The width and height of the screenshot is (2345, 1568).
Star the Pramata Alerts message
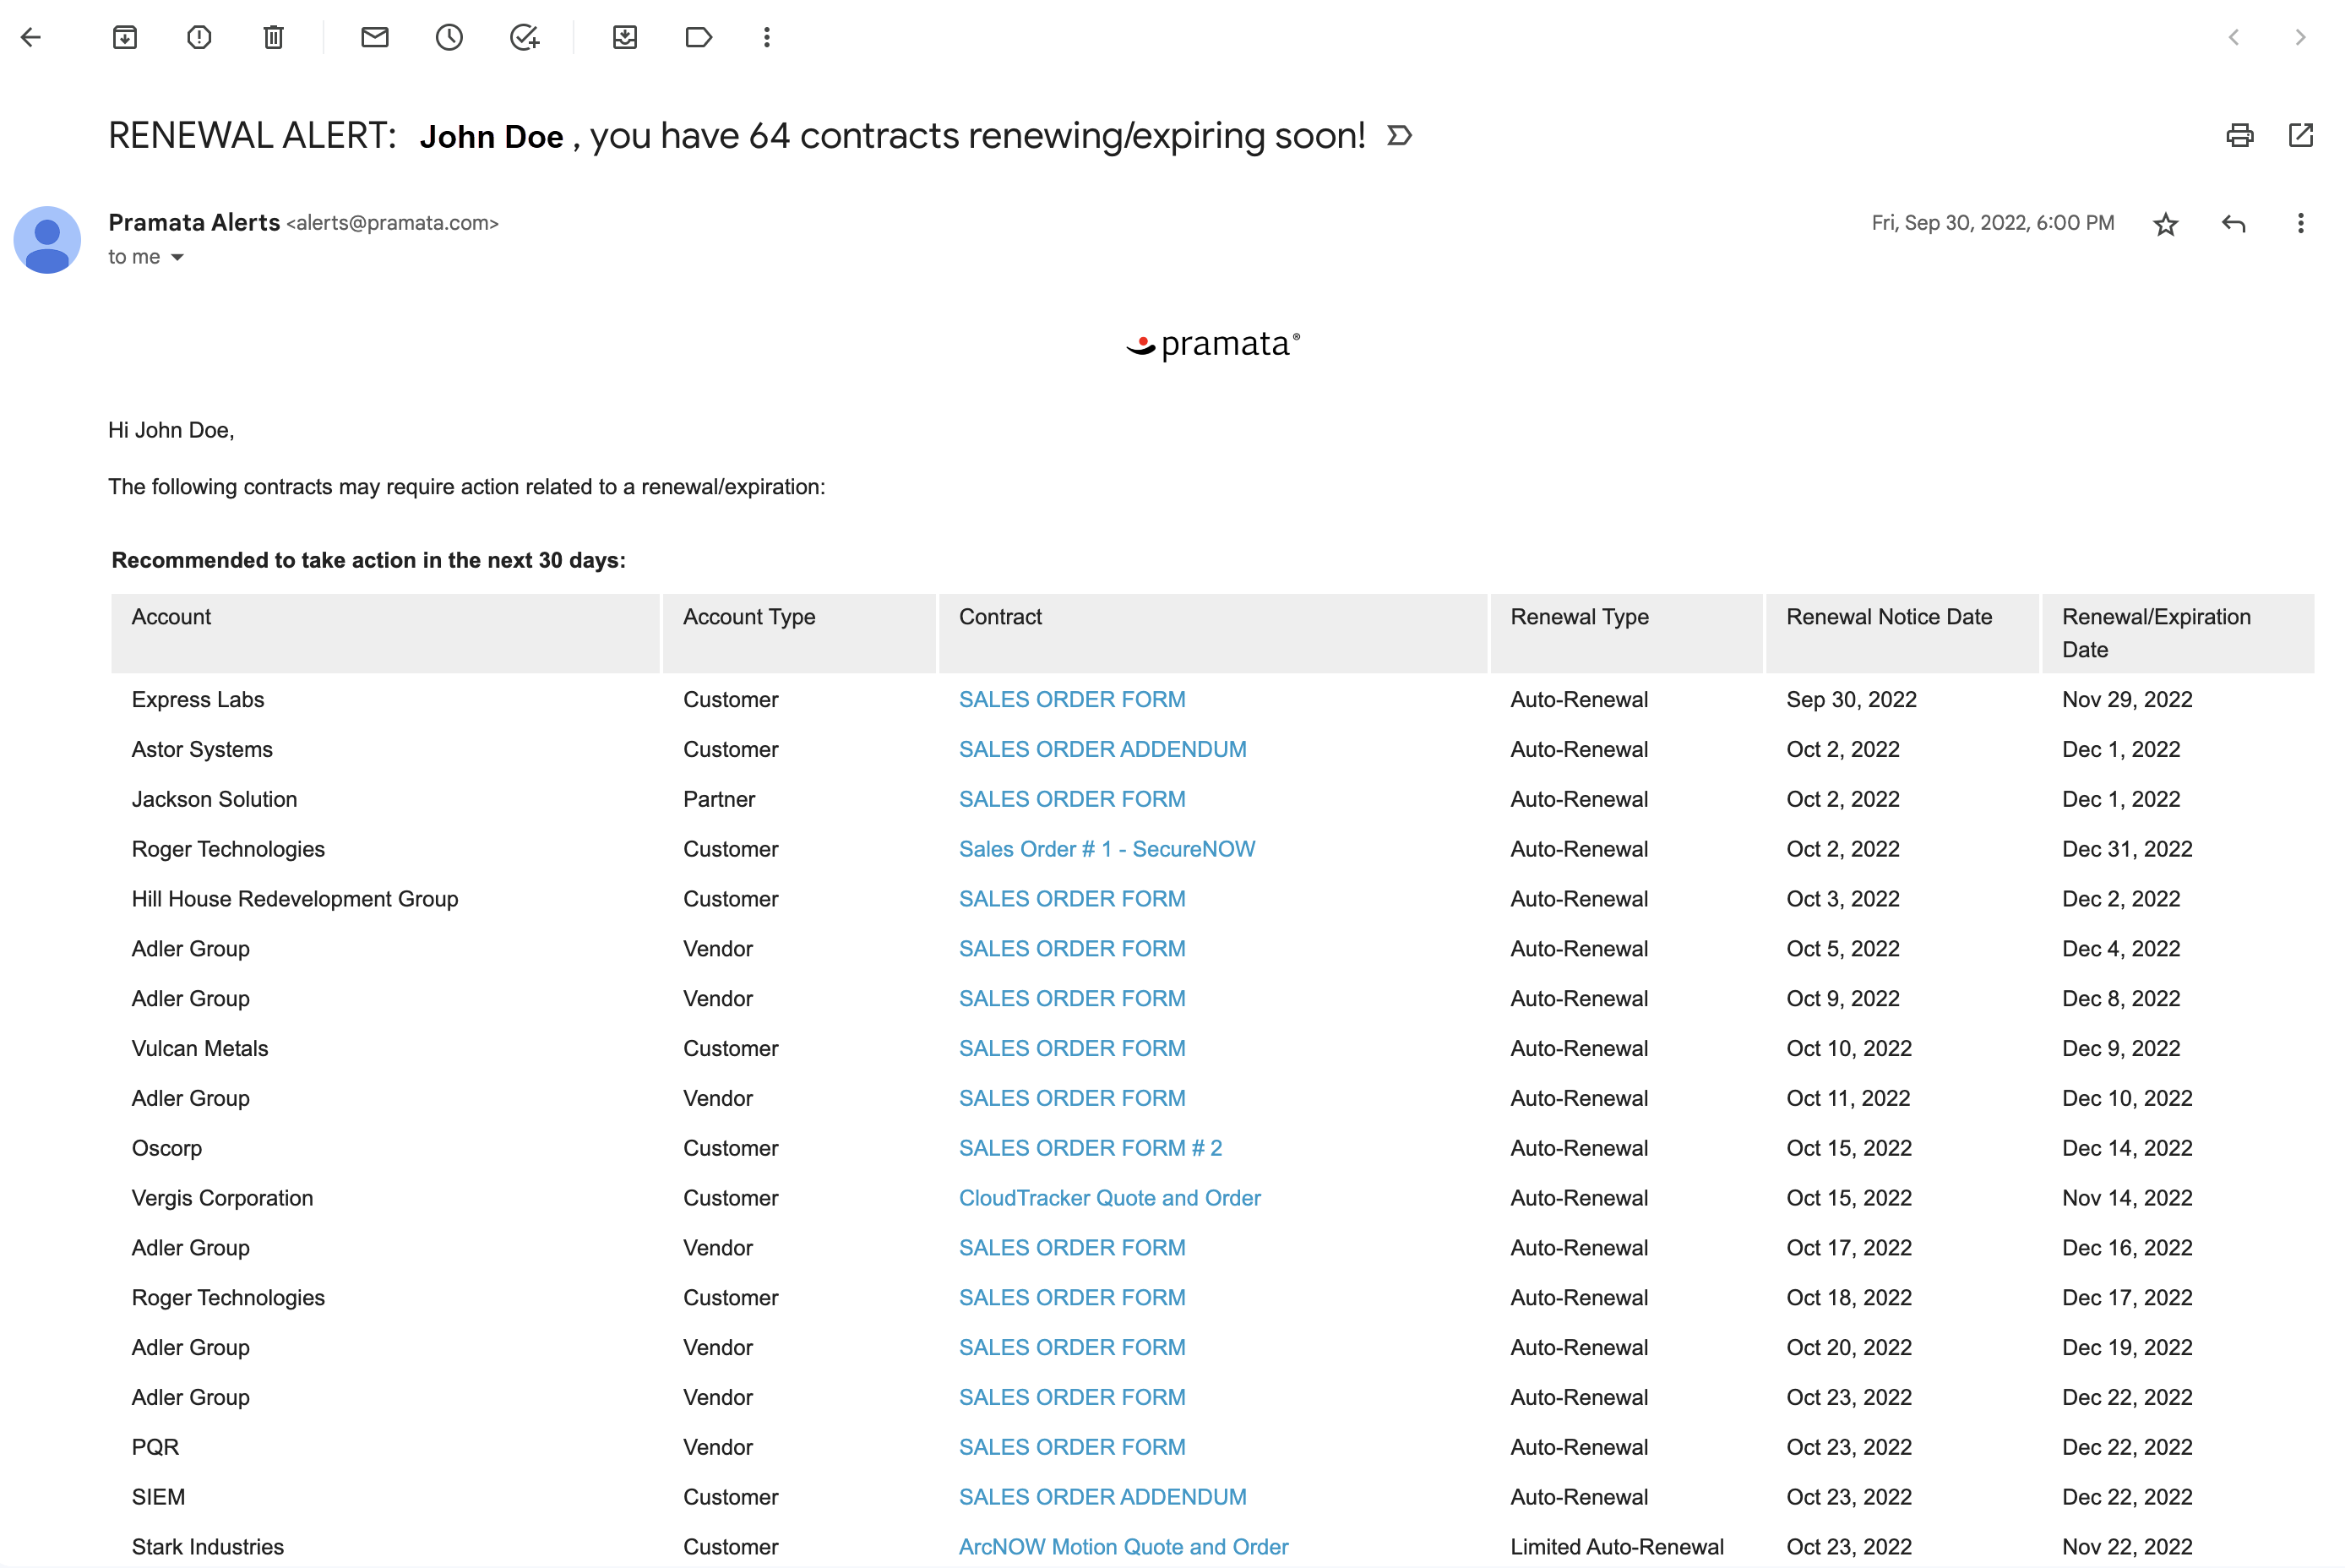(x=2166, y=224)
